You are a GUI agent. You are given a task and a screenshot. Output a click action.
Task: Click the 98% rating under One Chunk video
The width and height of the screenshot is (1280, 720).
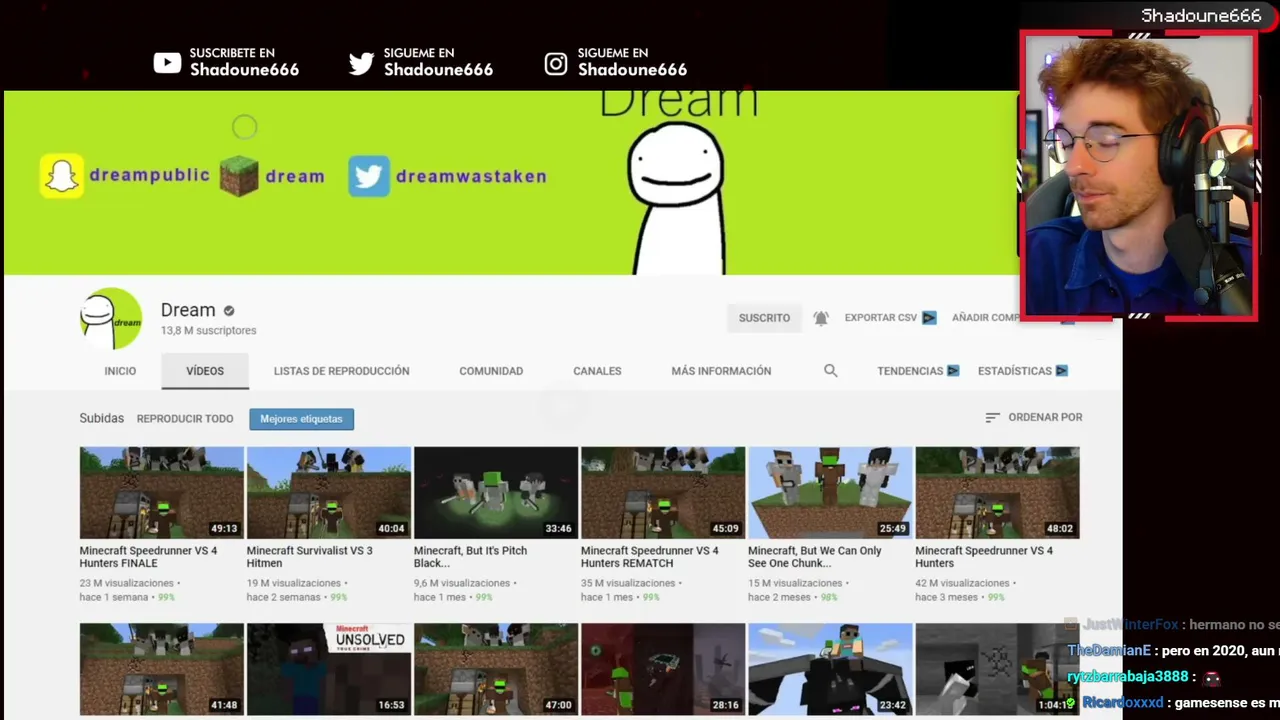(829, 598)
